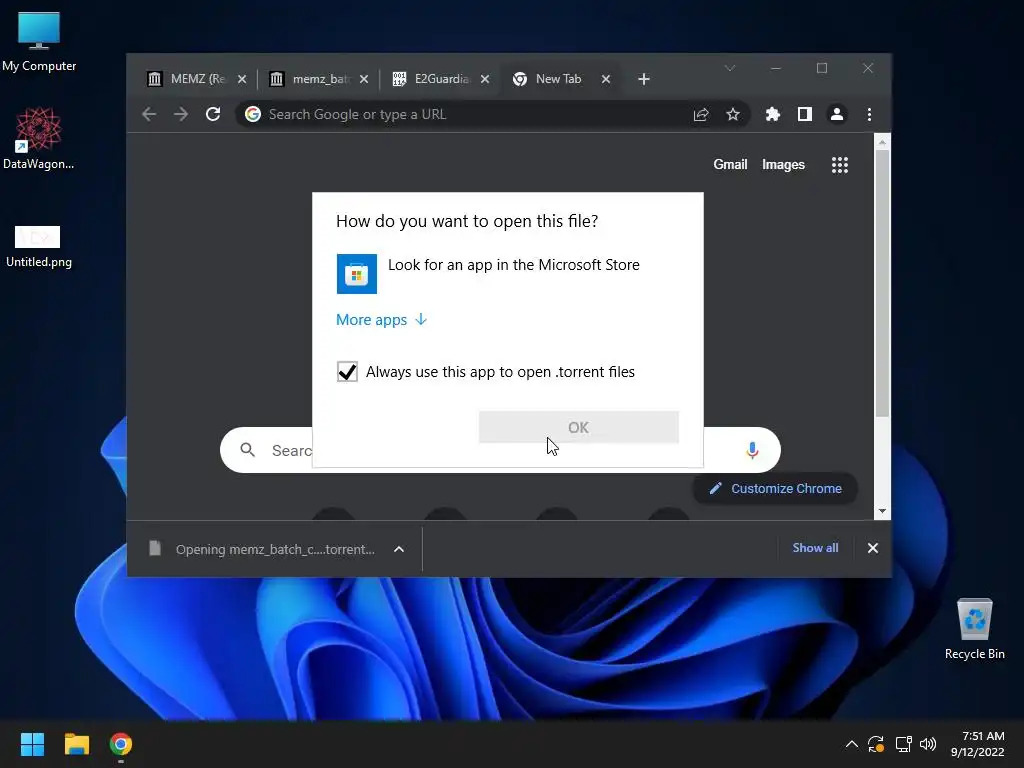Close the memz_batch tab
Image resolution: width=1024 pixels, height=768 pixels.
(364, 79)
